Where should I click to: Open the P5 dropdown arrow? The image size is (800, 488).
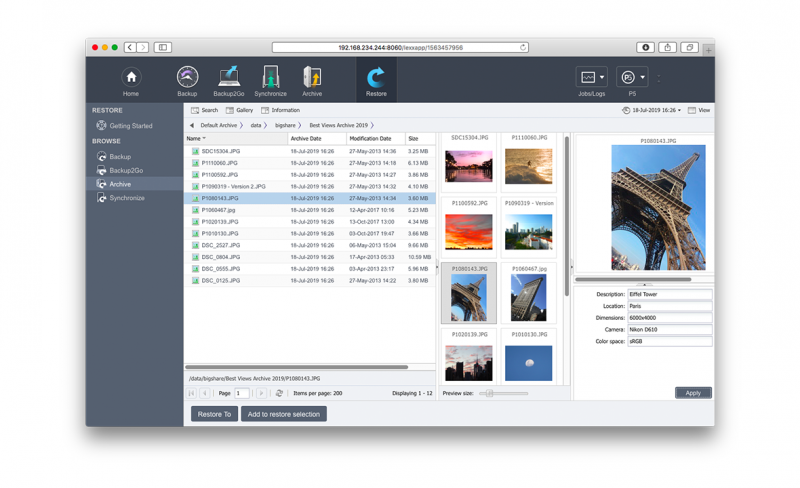642,77
